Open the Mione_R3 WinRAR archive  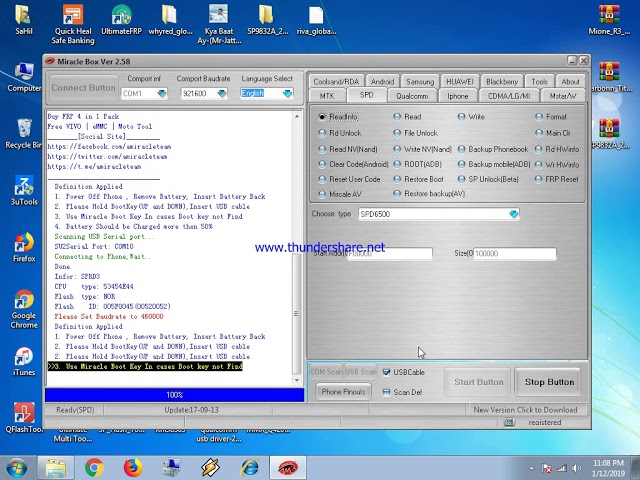[609, 19]
